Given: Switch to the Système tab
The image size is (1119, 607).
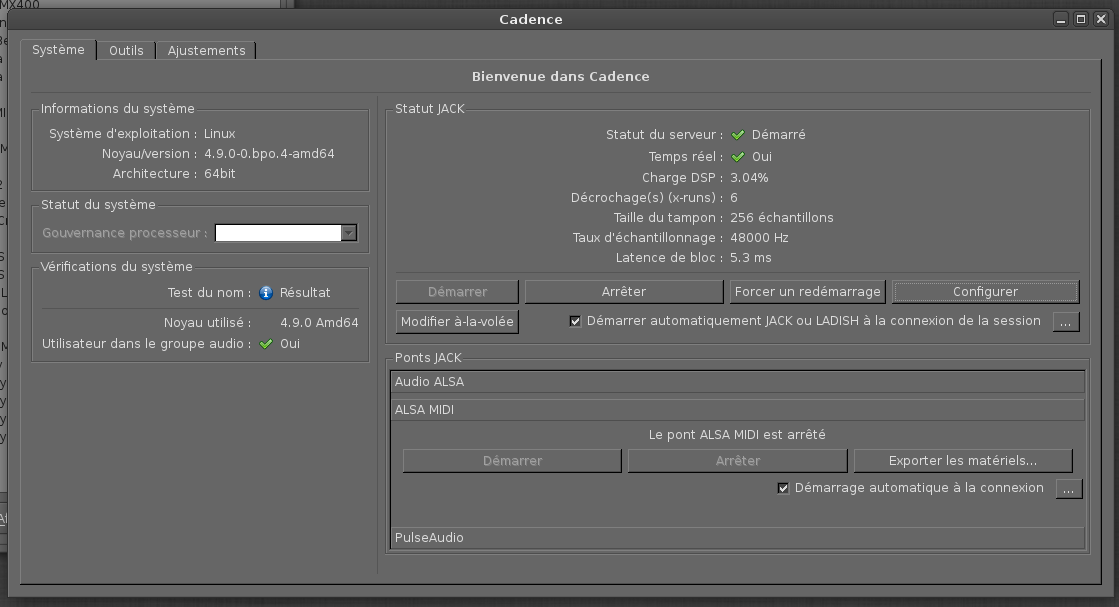Looking at the screenshot, I should click(x=59, y=50).
